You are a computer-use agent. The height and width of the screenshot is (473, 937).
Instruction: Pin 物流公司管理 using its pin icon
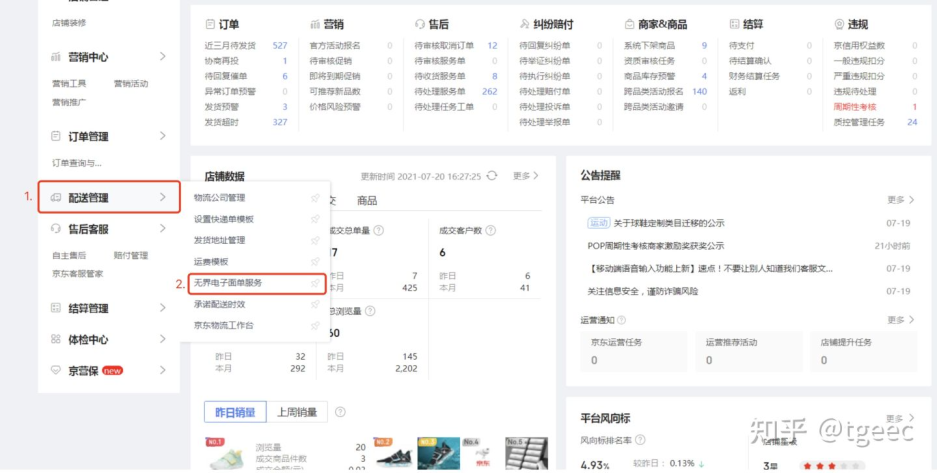point(315,198)
